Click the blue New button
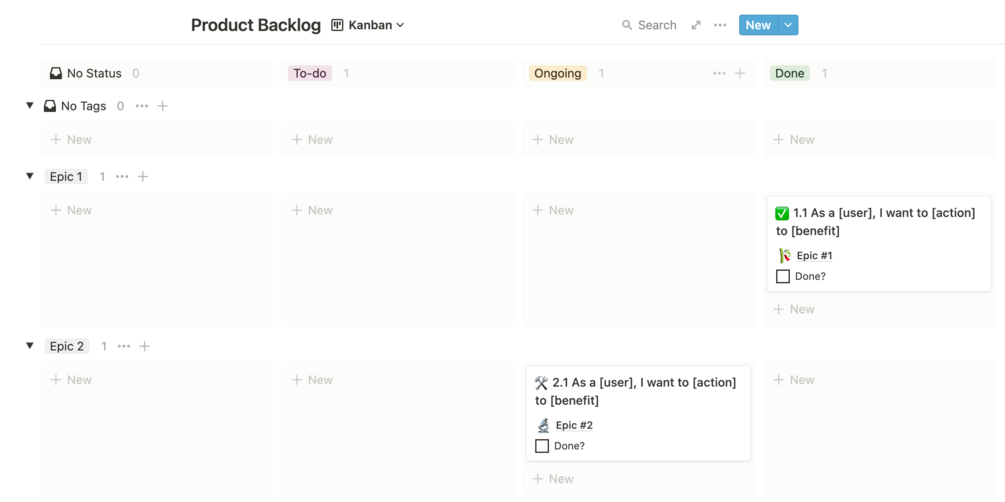 (758, 25)
